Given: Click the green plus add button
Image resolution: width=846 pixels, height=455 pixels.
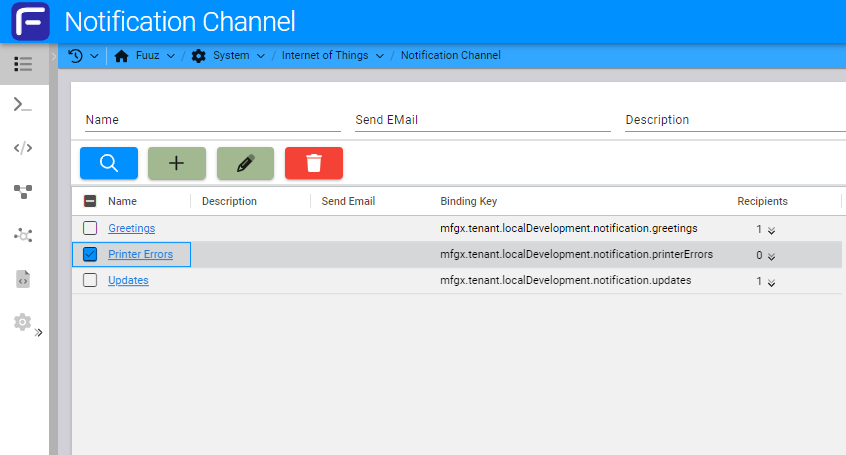Looking at the screenshot, I should pos(177,163).
